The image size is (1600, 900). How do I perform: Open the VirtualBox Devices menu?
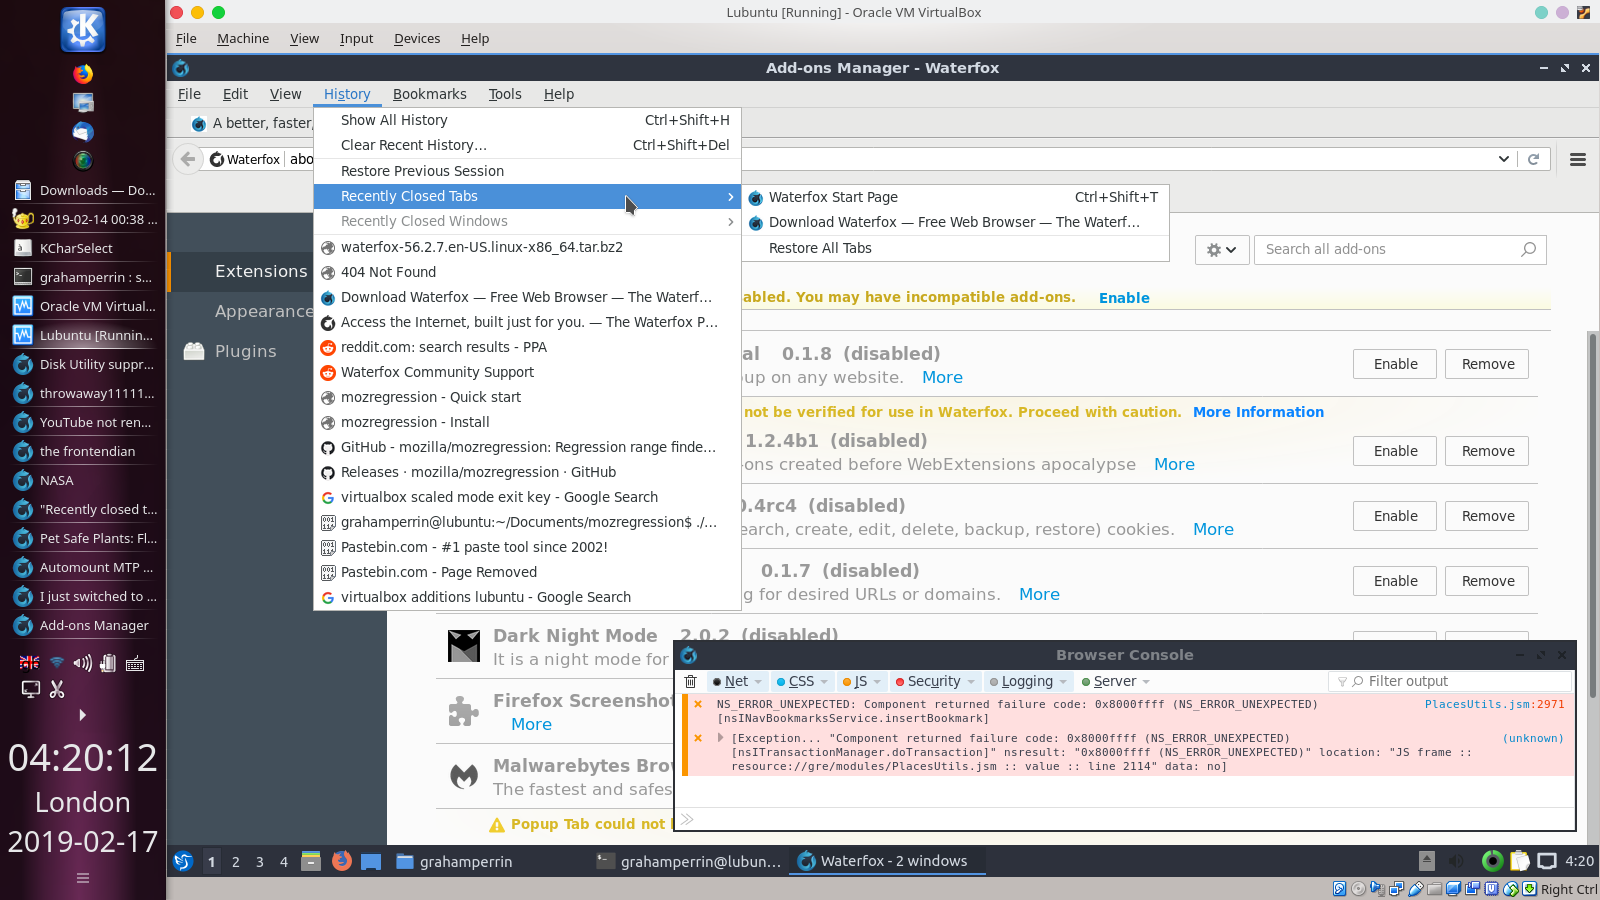(x=417, y=39)
